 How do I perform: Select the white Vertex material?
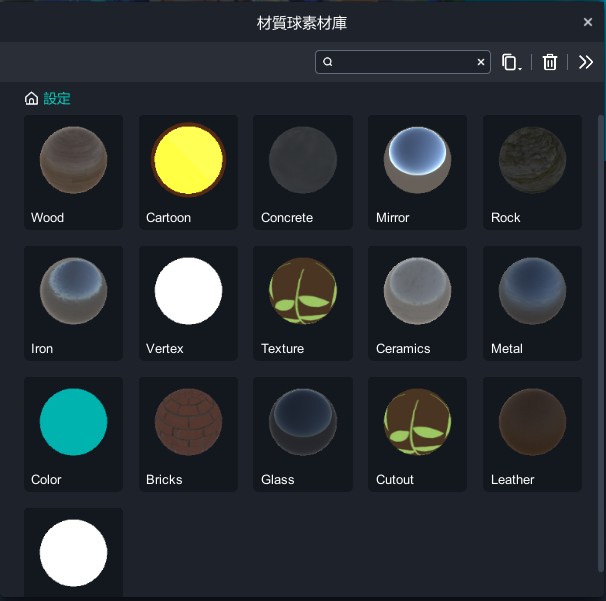[x=188, y=290]
